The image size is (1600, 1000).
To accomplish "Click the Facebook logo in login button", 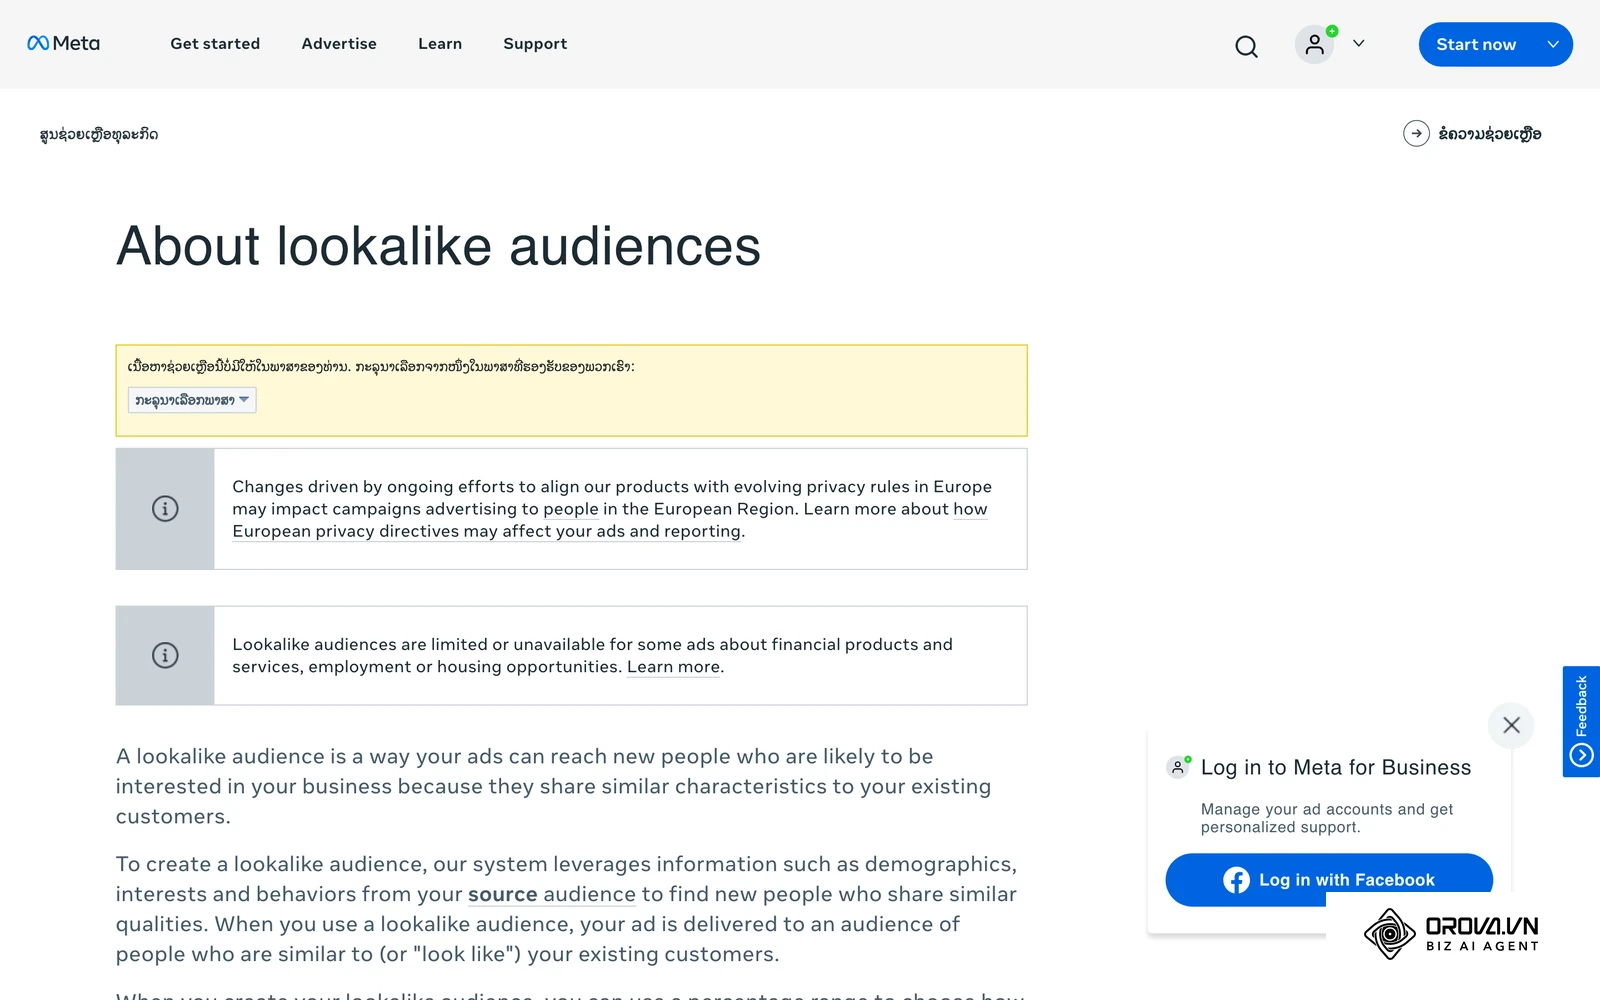I will coord(1236,880).
